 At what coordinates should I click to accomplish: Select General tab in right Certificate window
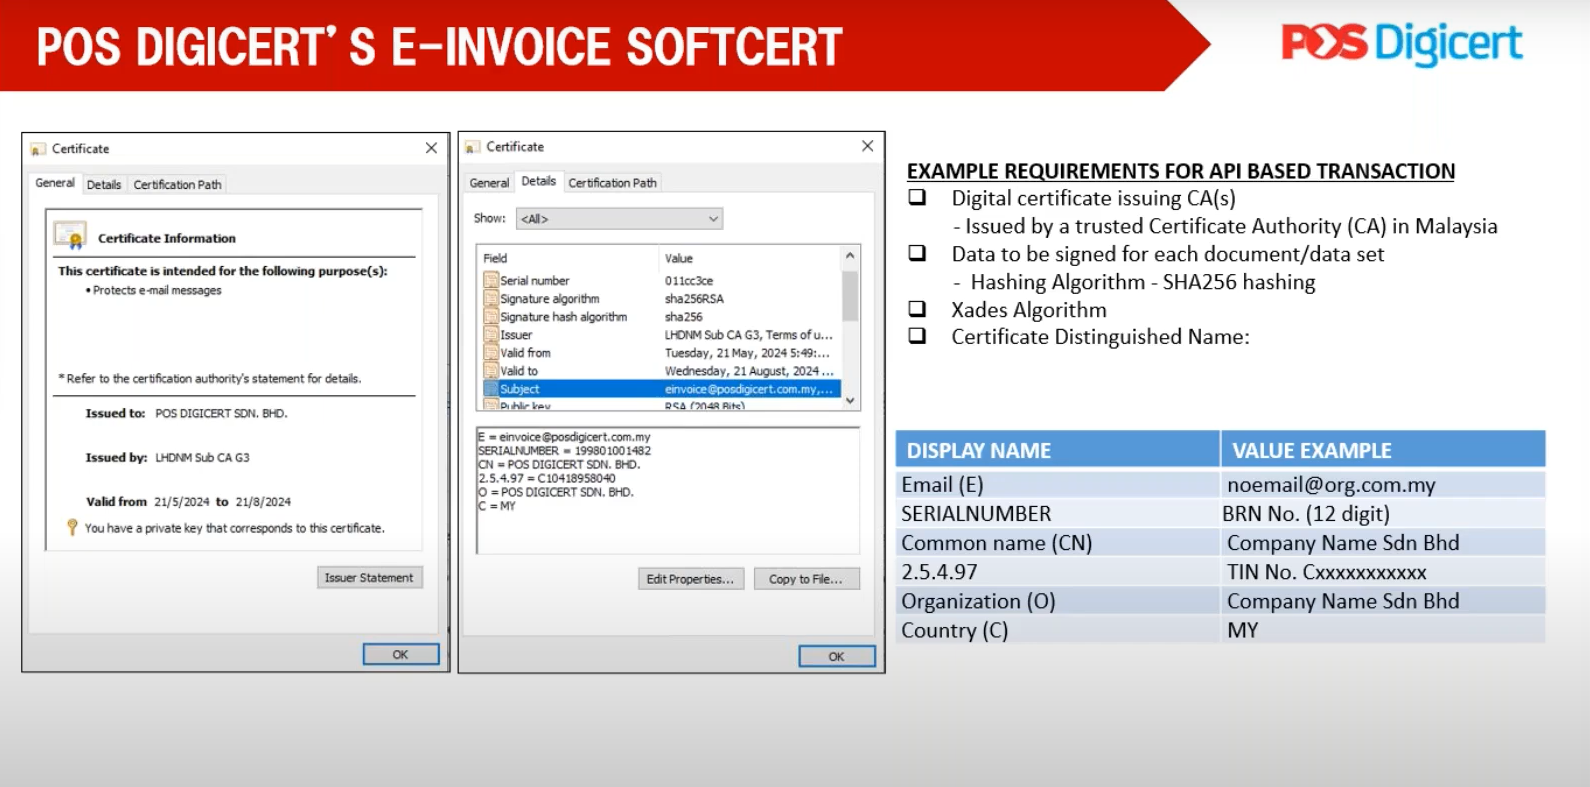(489, 183)
